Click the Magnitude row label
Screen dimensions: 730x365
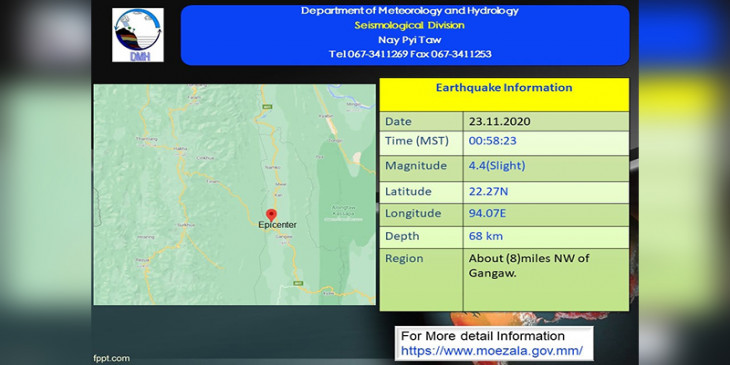(x=416, y=166)
